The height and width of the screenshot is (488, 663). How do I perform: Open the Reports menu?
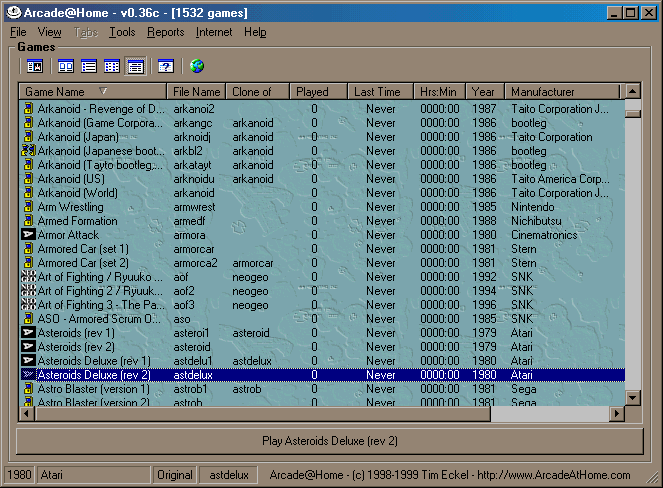point(166,32)
